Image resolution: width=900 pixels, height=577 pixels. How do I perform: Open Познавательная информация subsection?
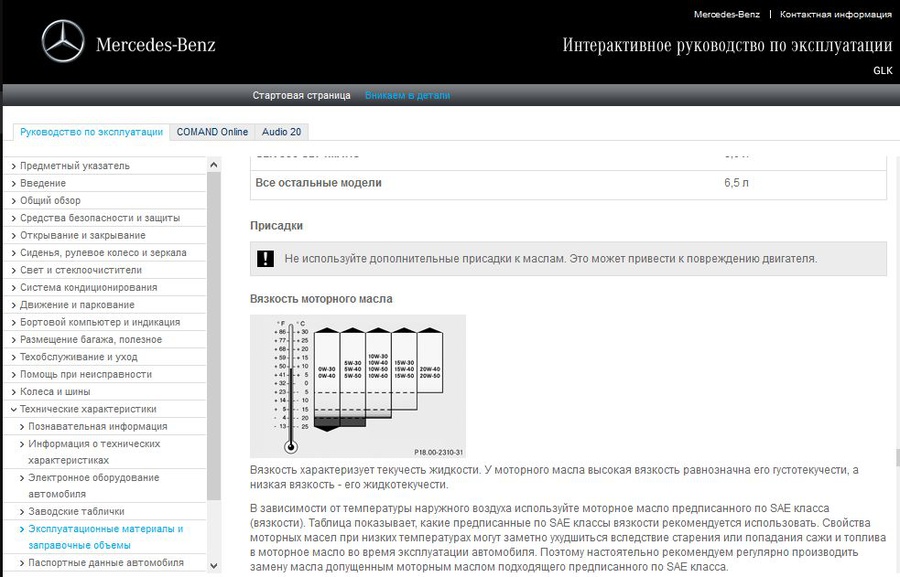pyautogui.click(x=98, y=427)
